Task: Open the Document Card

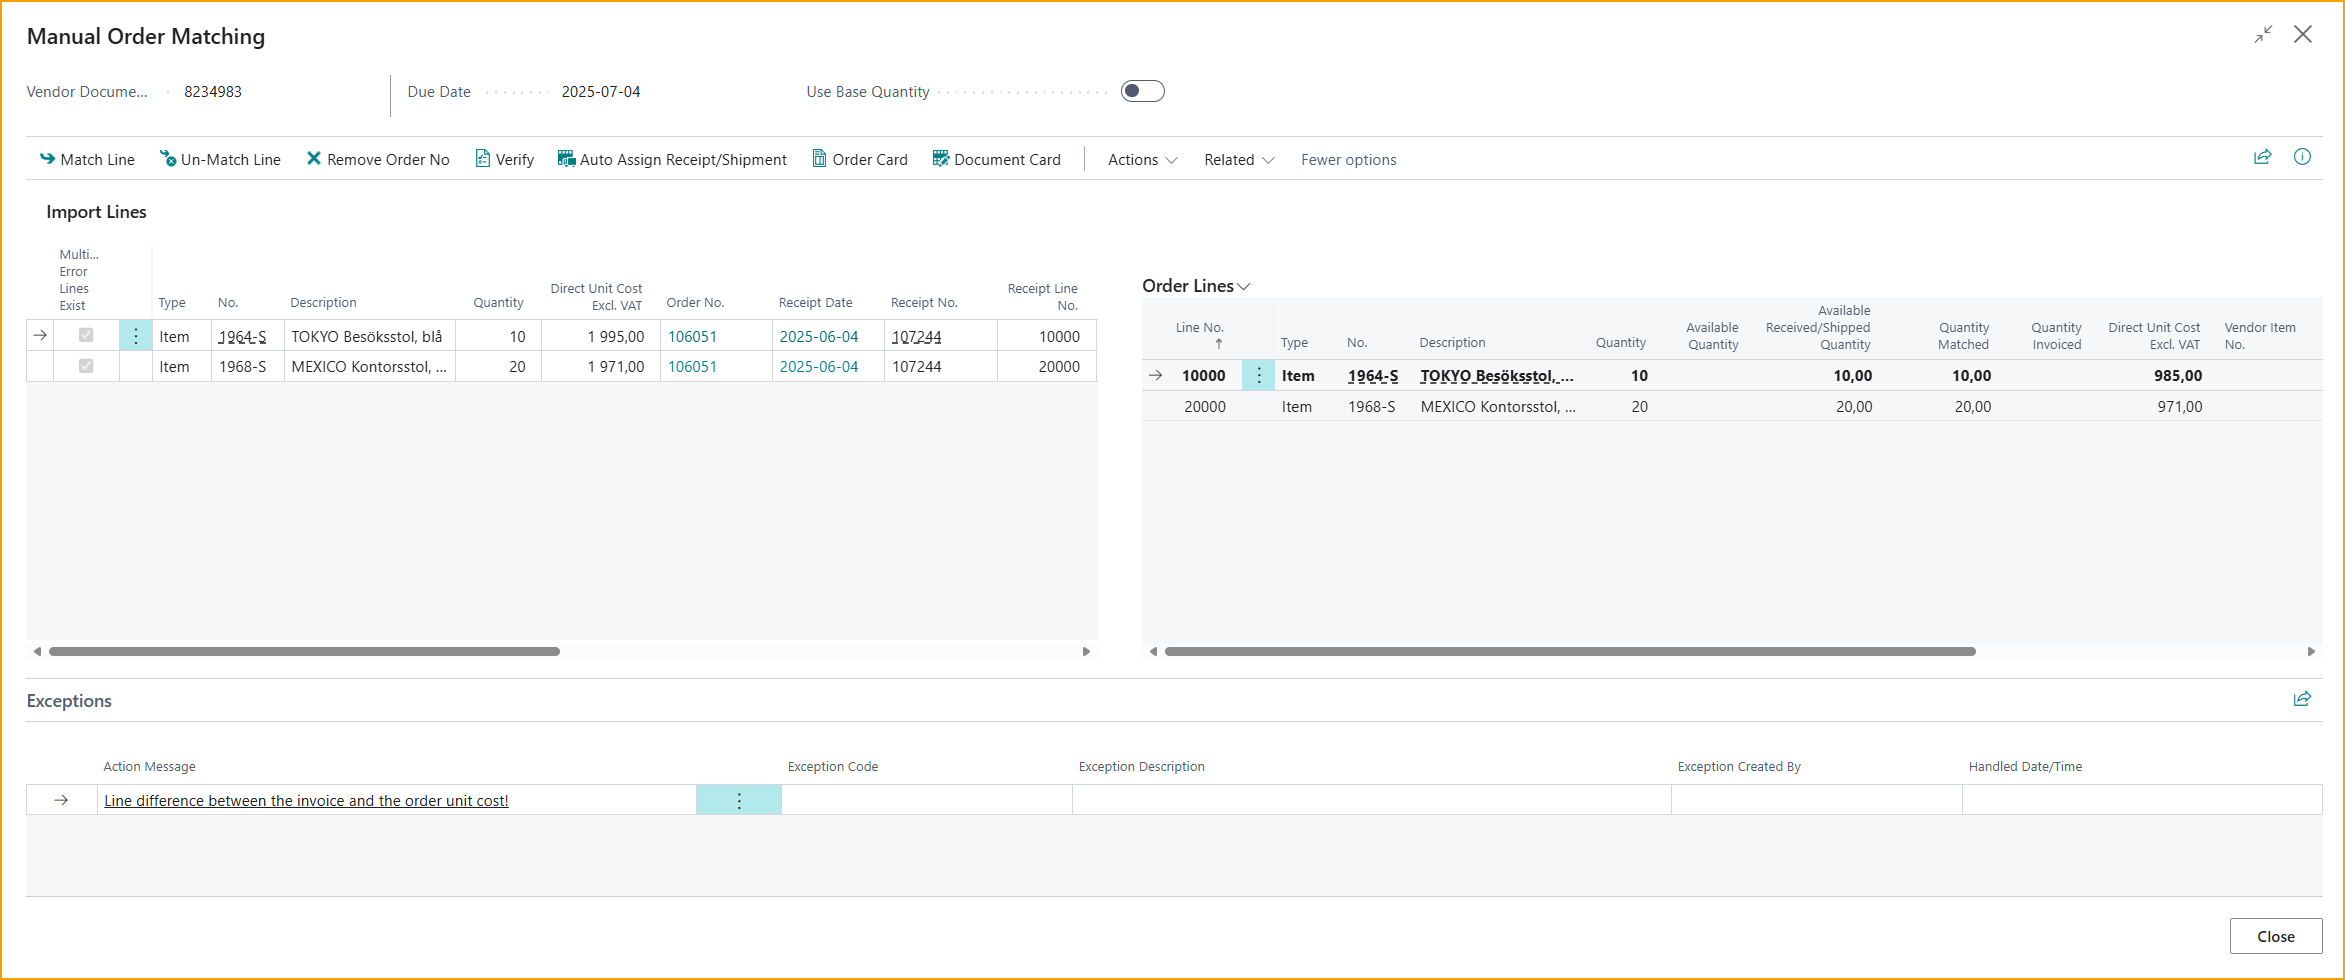Action: click(x=996, y=159)
